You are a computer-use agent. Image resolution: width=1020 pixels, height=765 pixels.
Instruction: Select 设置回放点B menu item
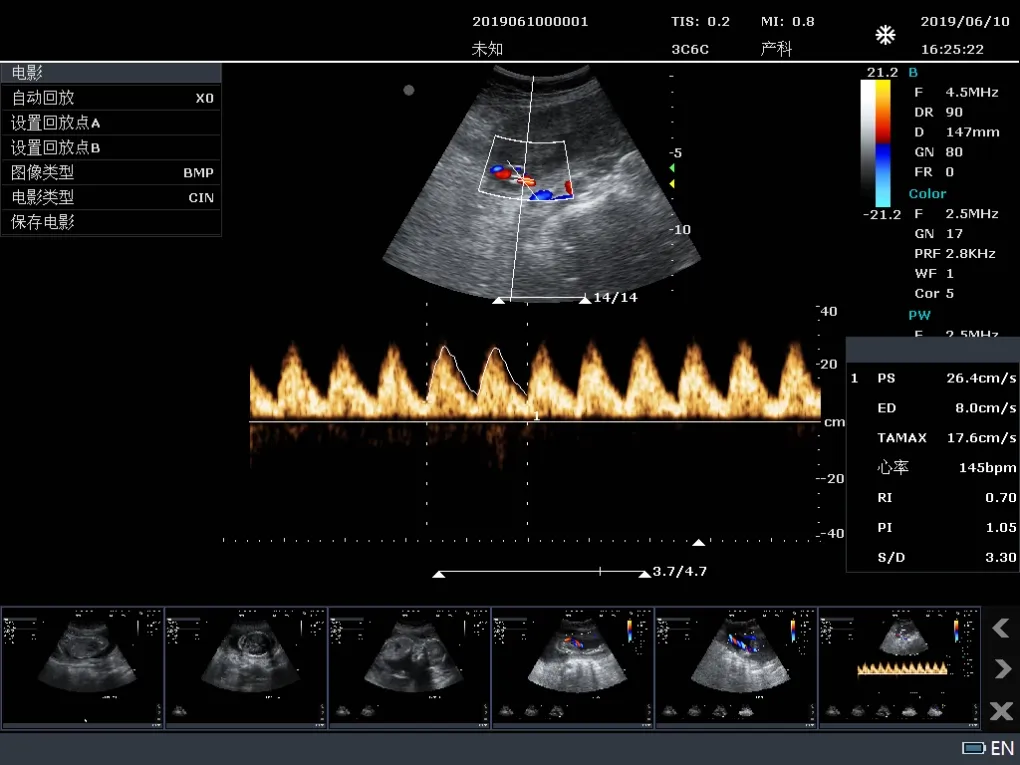pos(111,148)
